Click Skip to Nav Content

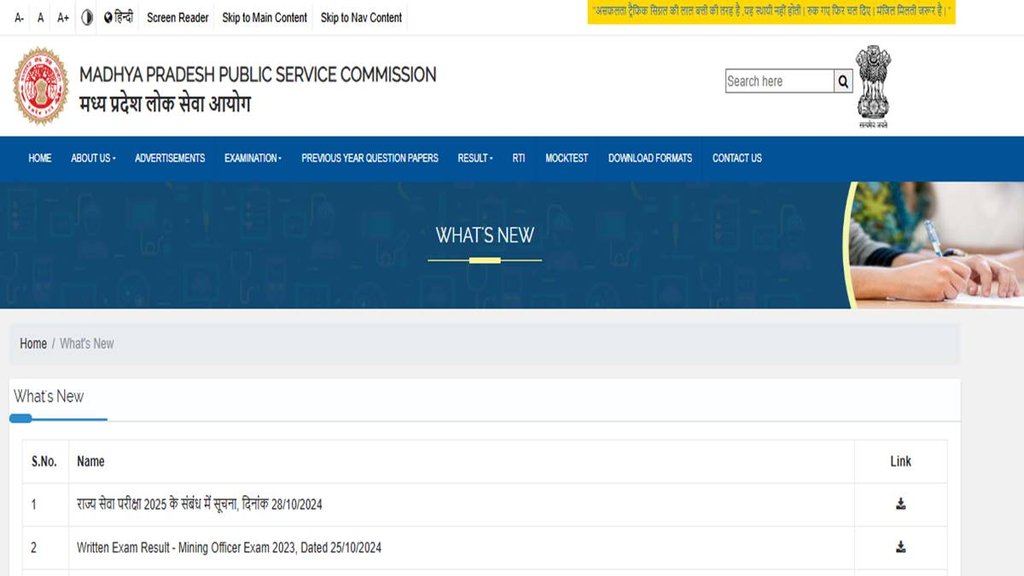pos(361,18)
